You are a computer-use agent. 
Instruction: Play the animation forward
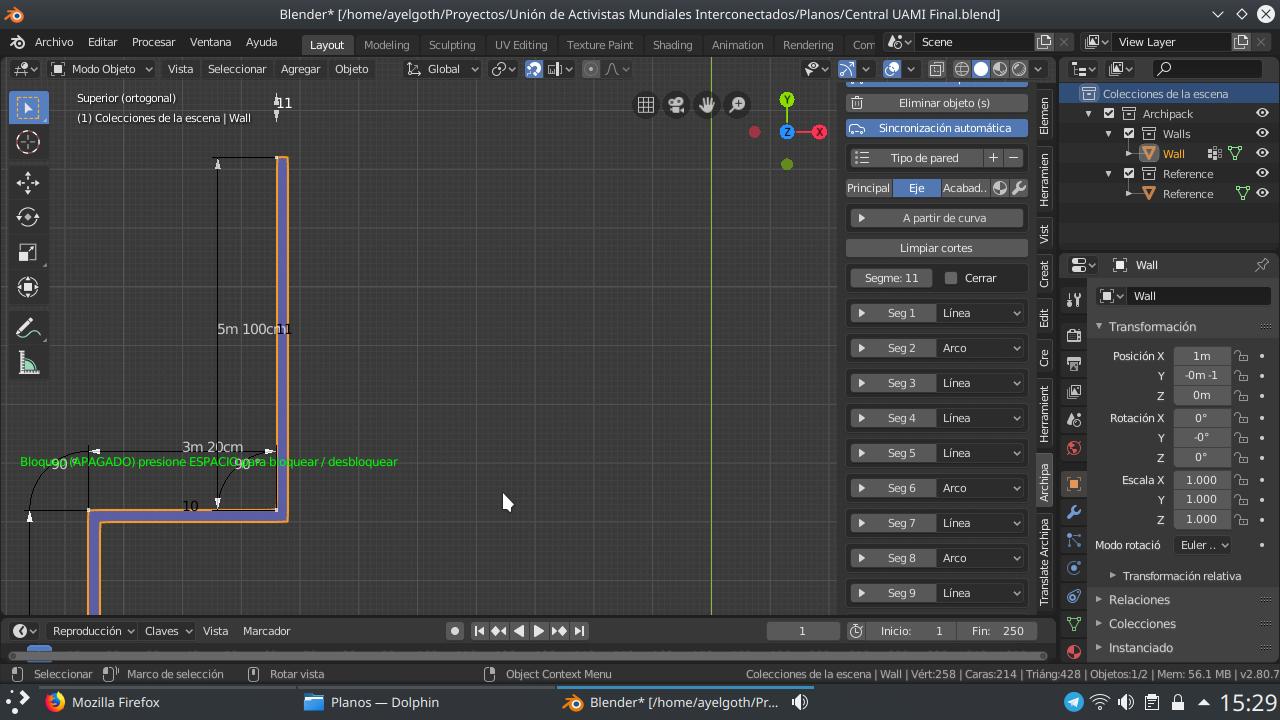click(x=538, y=631)
